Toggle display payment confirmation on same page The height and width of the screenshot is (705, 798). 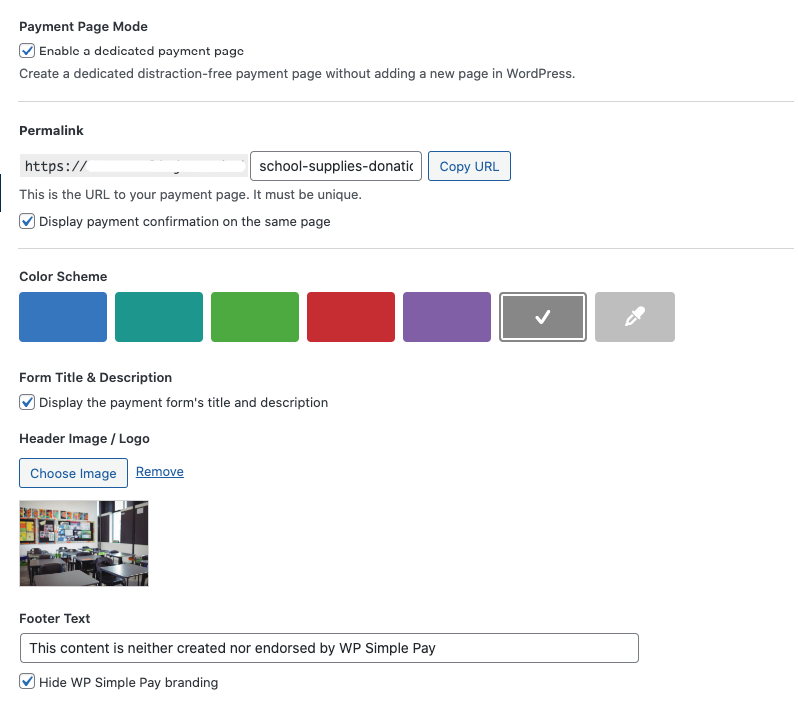[28, 221]
